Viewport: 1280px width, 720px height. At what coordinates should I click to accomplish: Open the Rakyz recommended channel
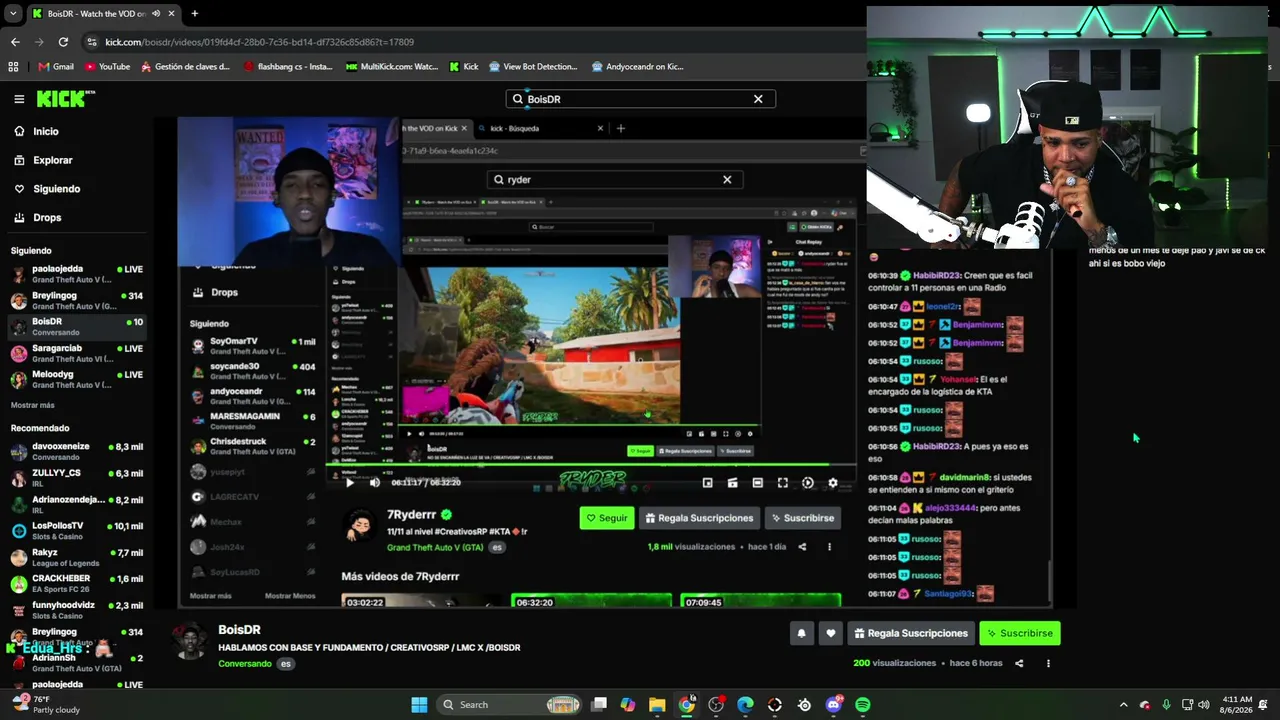[76, 557]
